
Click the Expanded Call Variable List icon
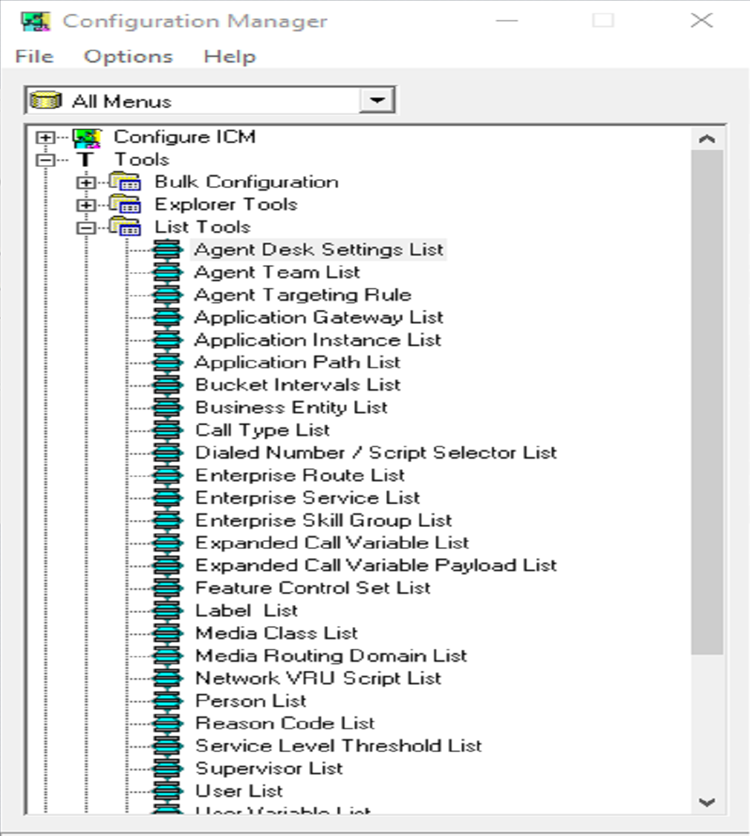click(167, 543)
